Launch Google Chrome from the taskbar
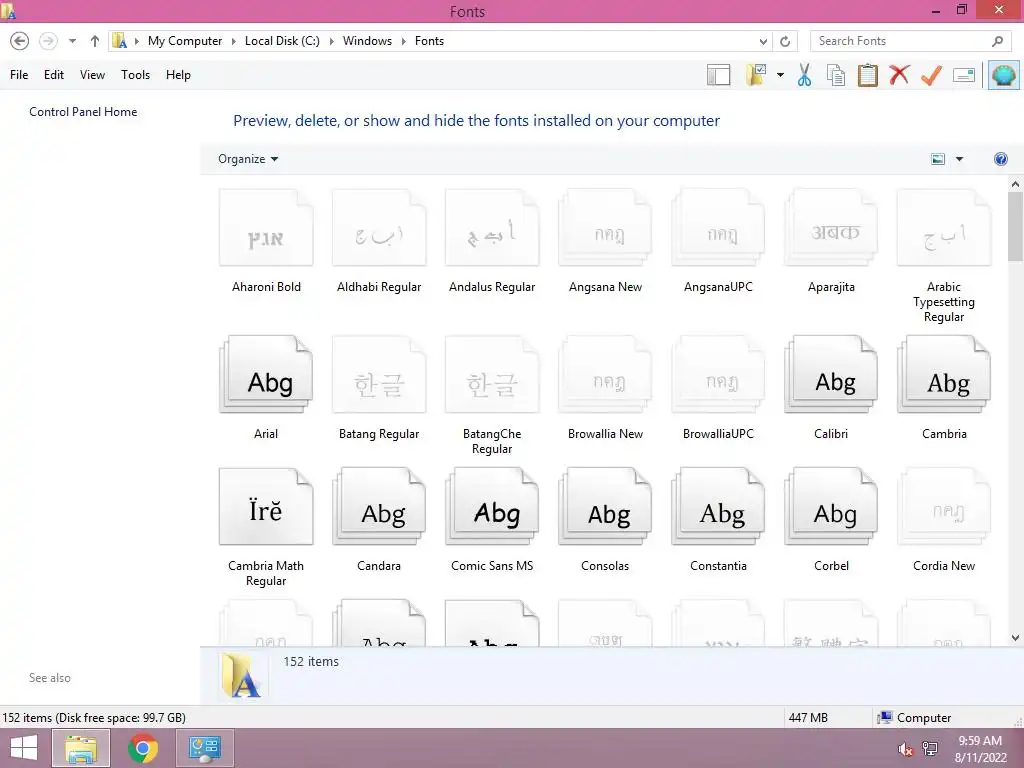This screenshot has height=768, width=1024. (143, 748)
